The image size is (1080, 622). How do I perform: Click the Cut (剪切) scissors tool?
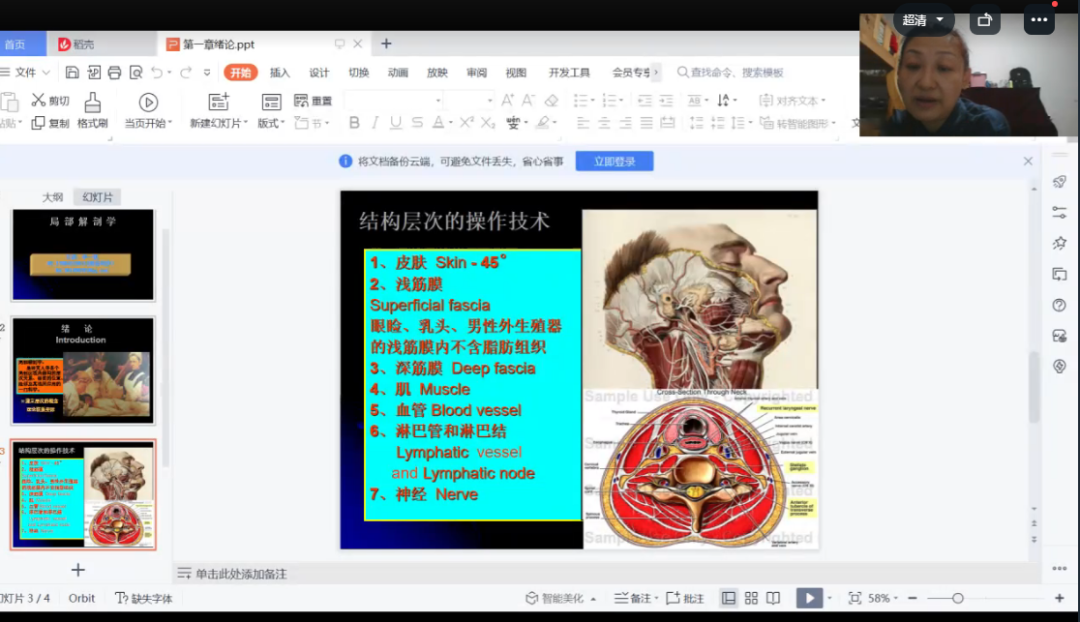50,101
